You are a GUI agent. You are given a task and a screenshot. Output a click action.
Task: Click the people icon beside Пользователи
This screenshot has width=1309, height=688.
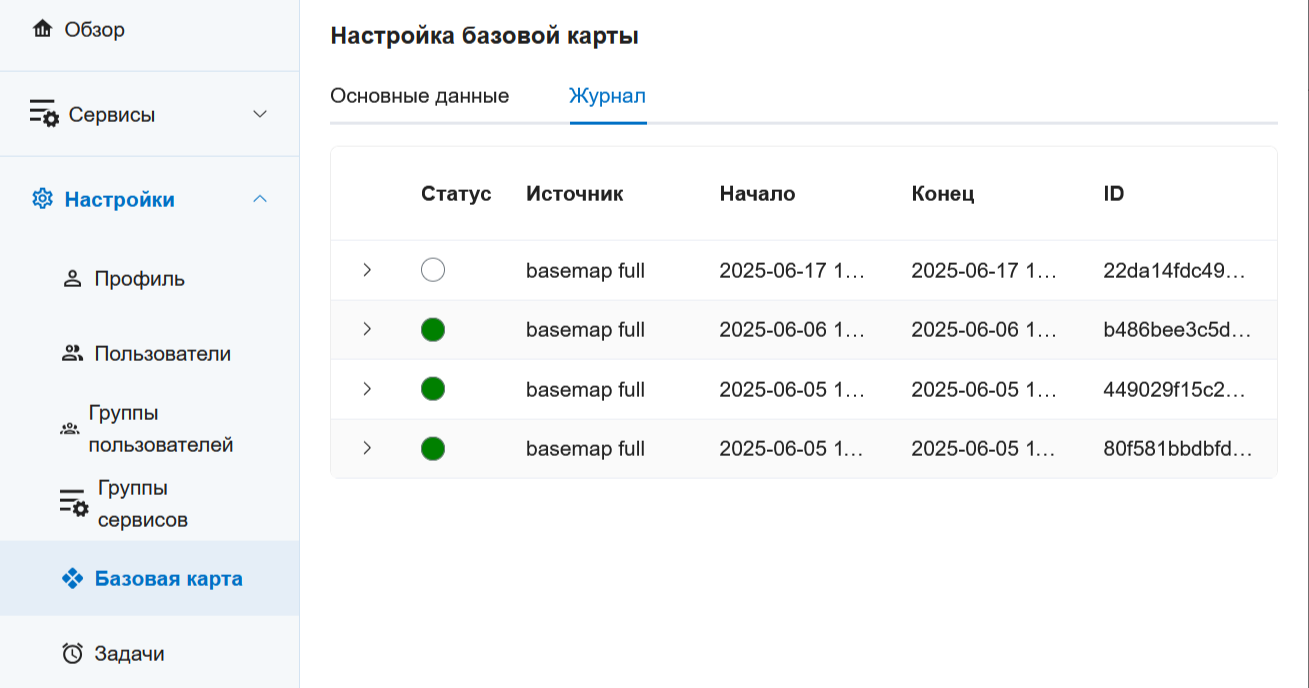[72, 353]
